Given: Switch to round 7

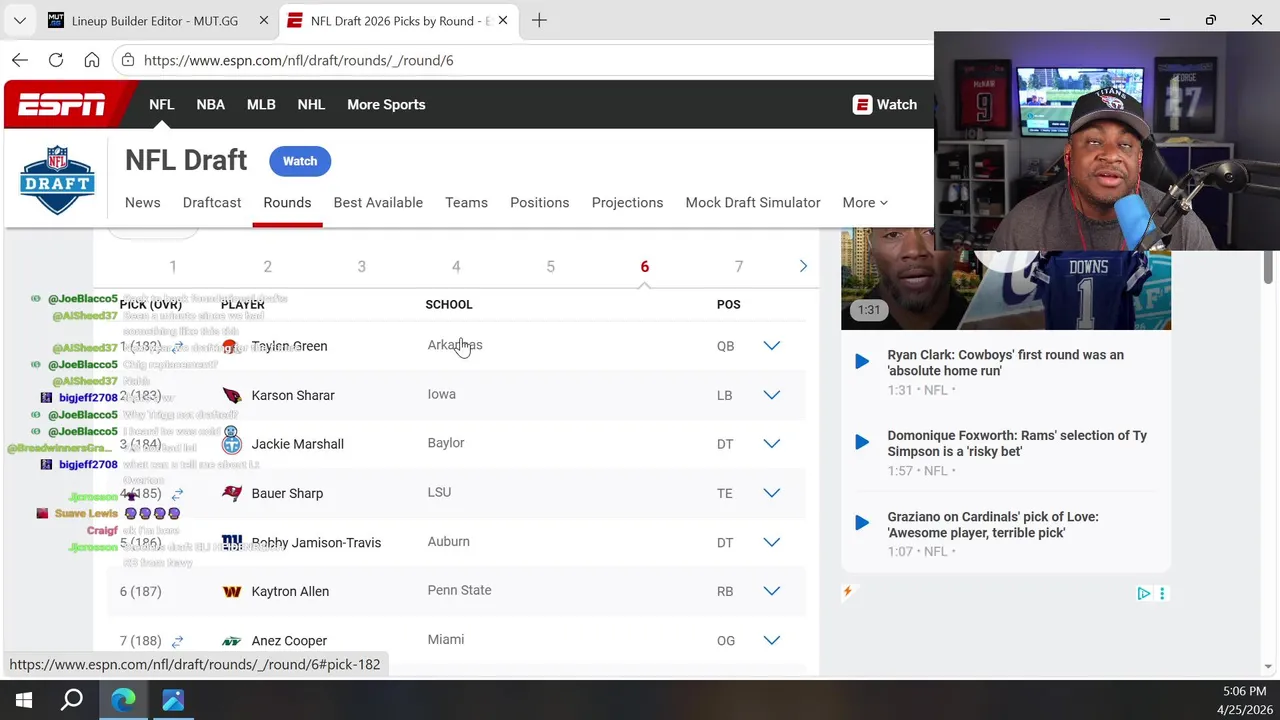Looking at the screenshot, I should click(739, 266).
